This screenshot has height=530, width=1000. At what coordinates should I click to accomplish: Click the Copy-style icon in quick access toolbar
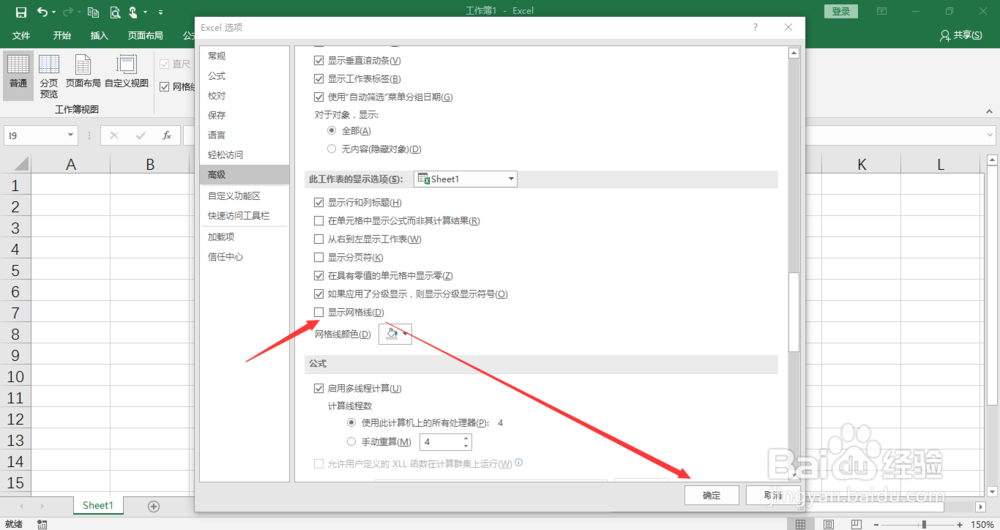93,12
